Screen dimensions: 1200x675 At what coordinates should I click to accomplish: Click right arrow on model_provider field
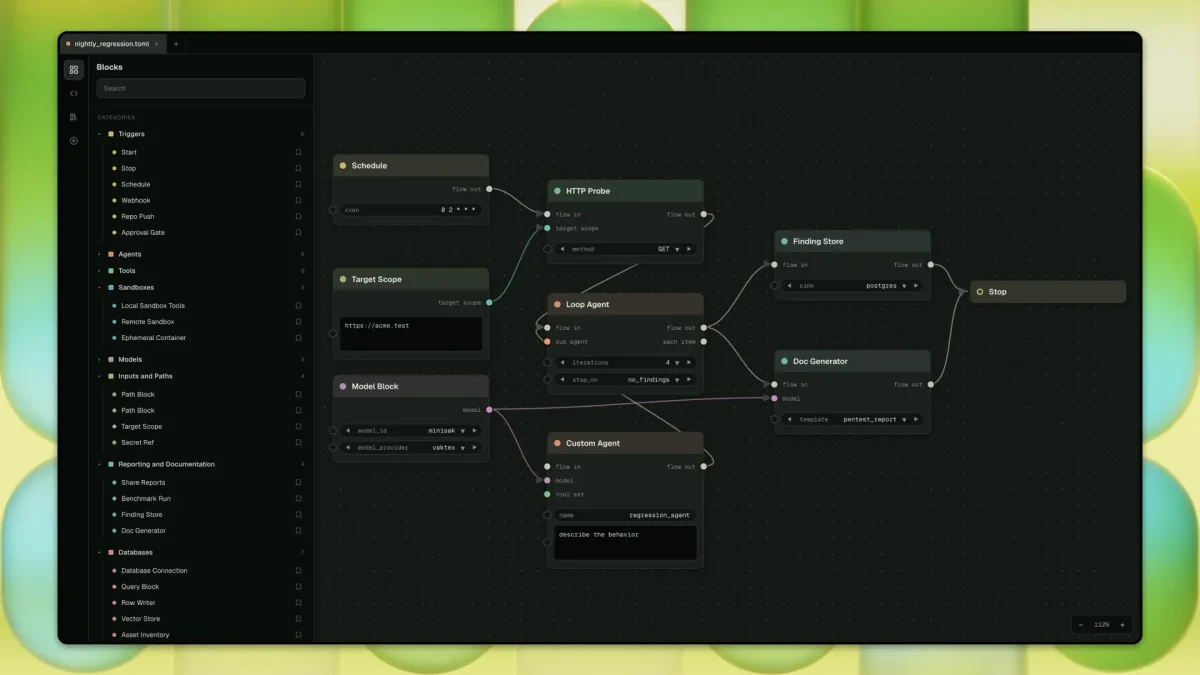point(475,448)
